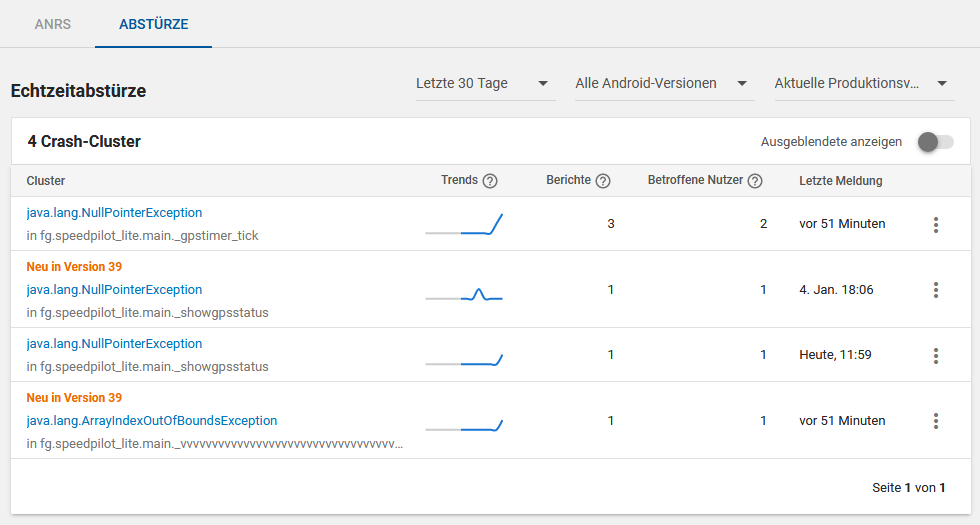Click the trend sparkline of the _gpstimer_tick cluster
Image resolution: width=980 pixels, height=525 pixels.
(x=464, y=225)
